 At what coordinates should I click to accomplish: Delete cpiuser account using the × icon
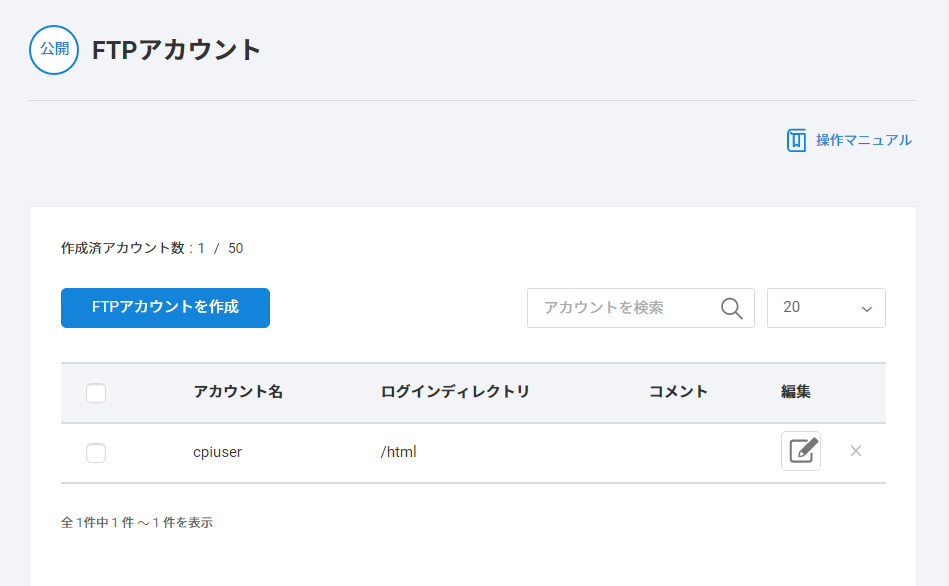coord(856,451)
